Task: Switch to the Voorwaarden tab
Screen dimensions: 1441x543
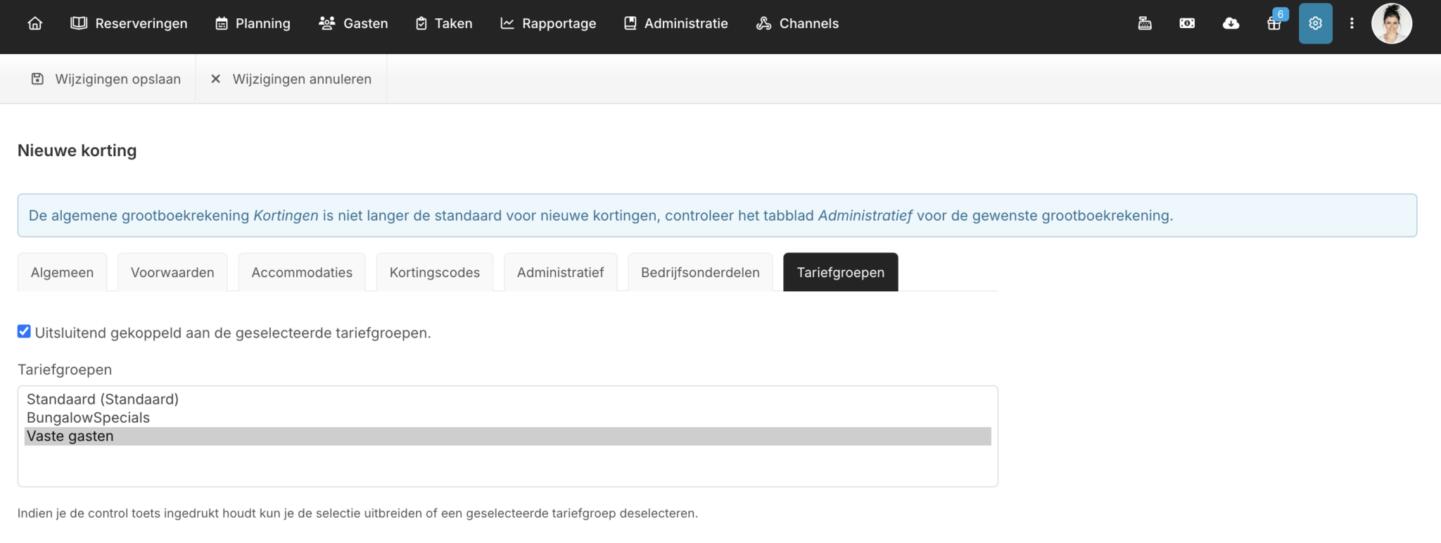Action: [172, 272]
